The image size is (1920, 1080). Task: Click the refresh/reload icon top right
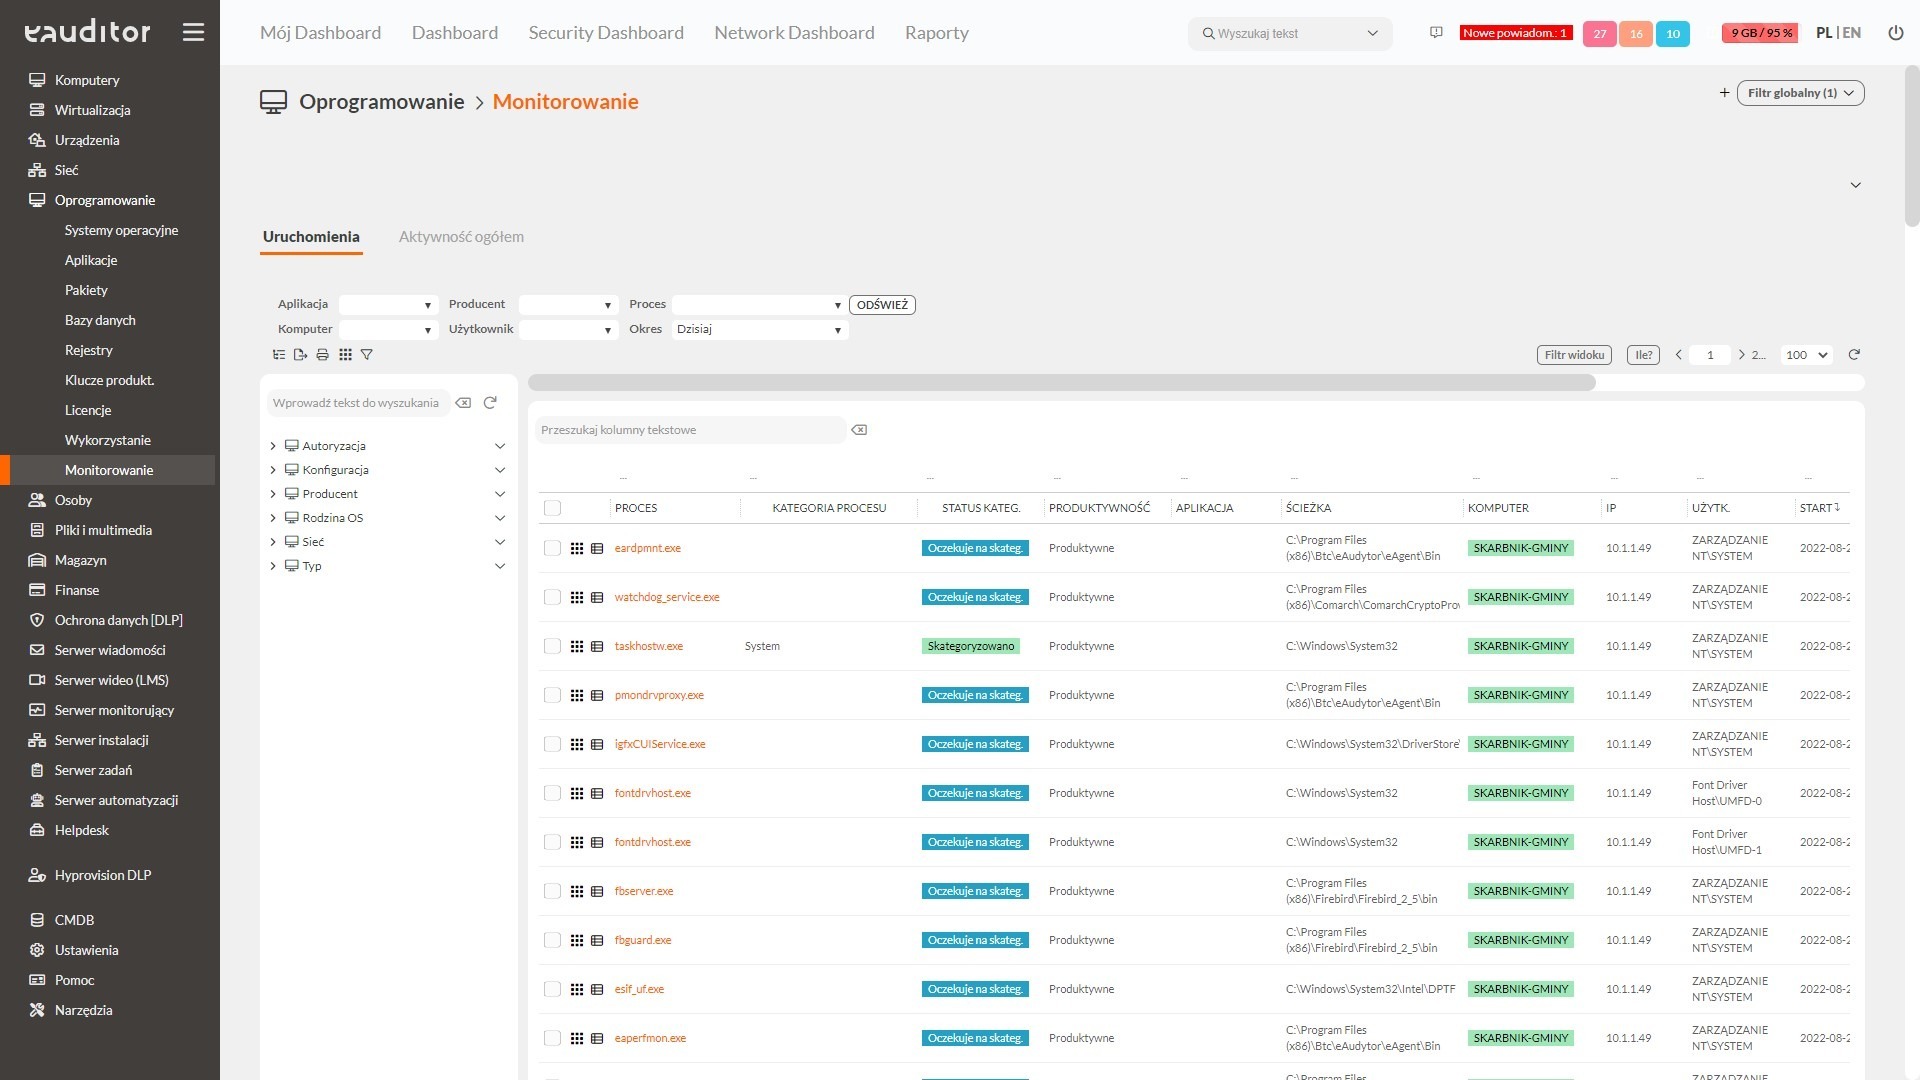1855,353
